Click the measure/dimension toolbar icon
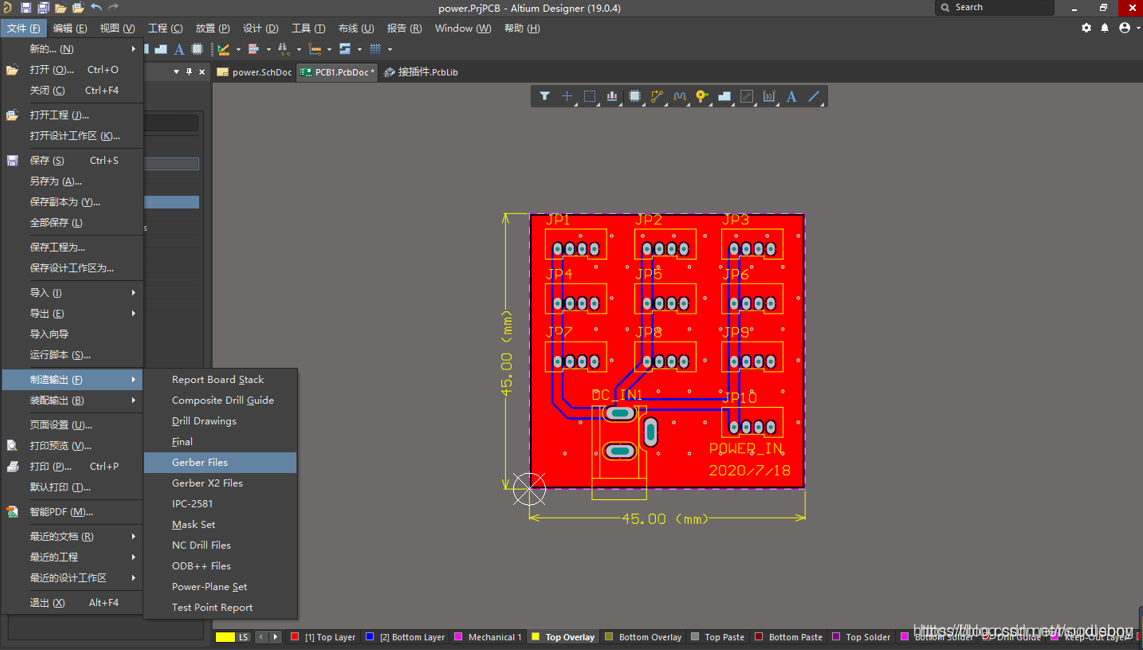Viewport: 1143px width, 650px height. click(224, 50)
